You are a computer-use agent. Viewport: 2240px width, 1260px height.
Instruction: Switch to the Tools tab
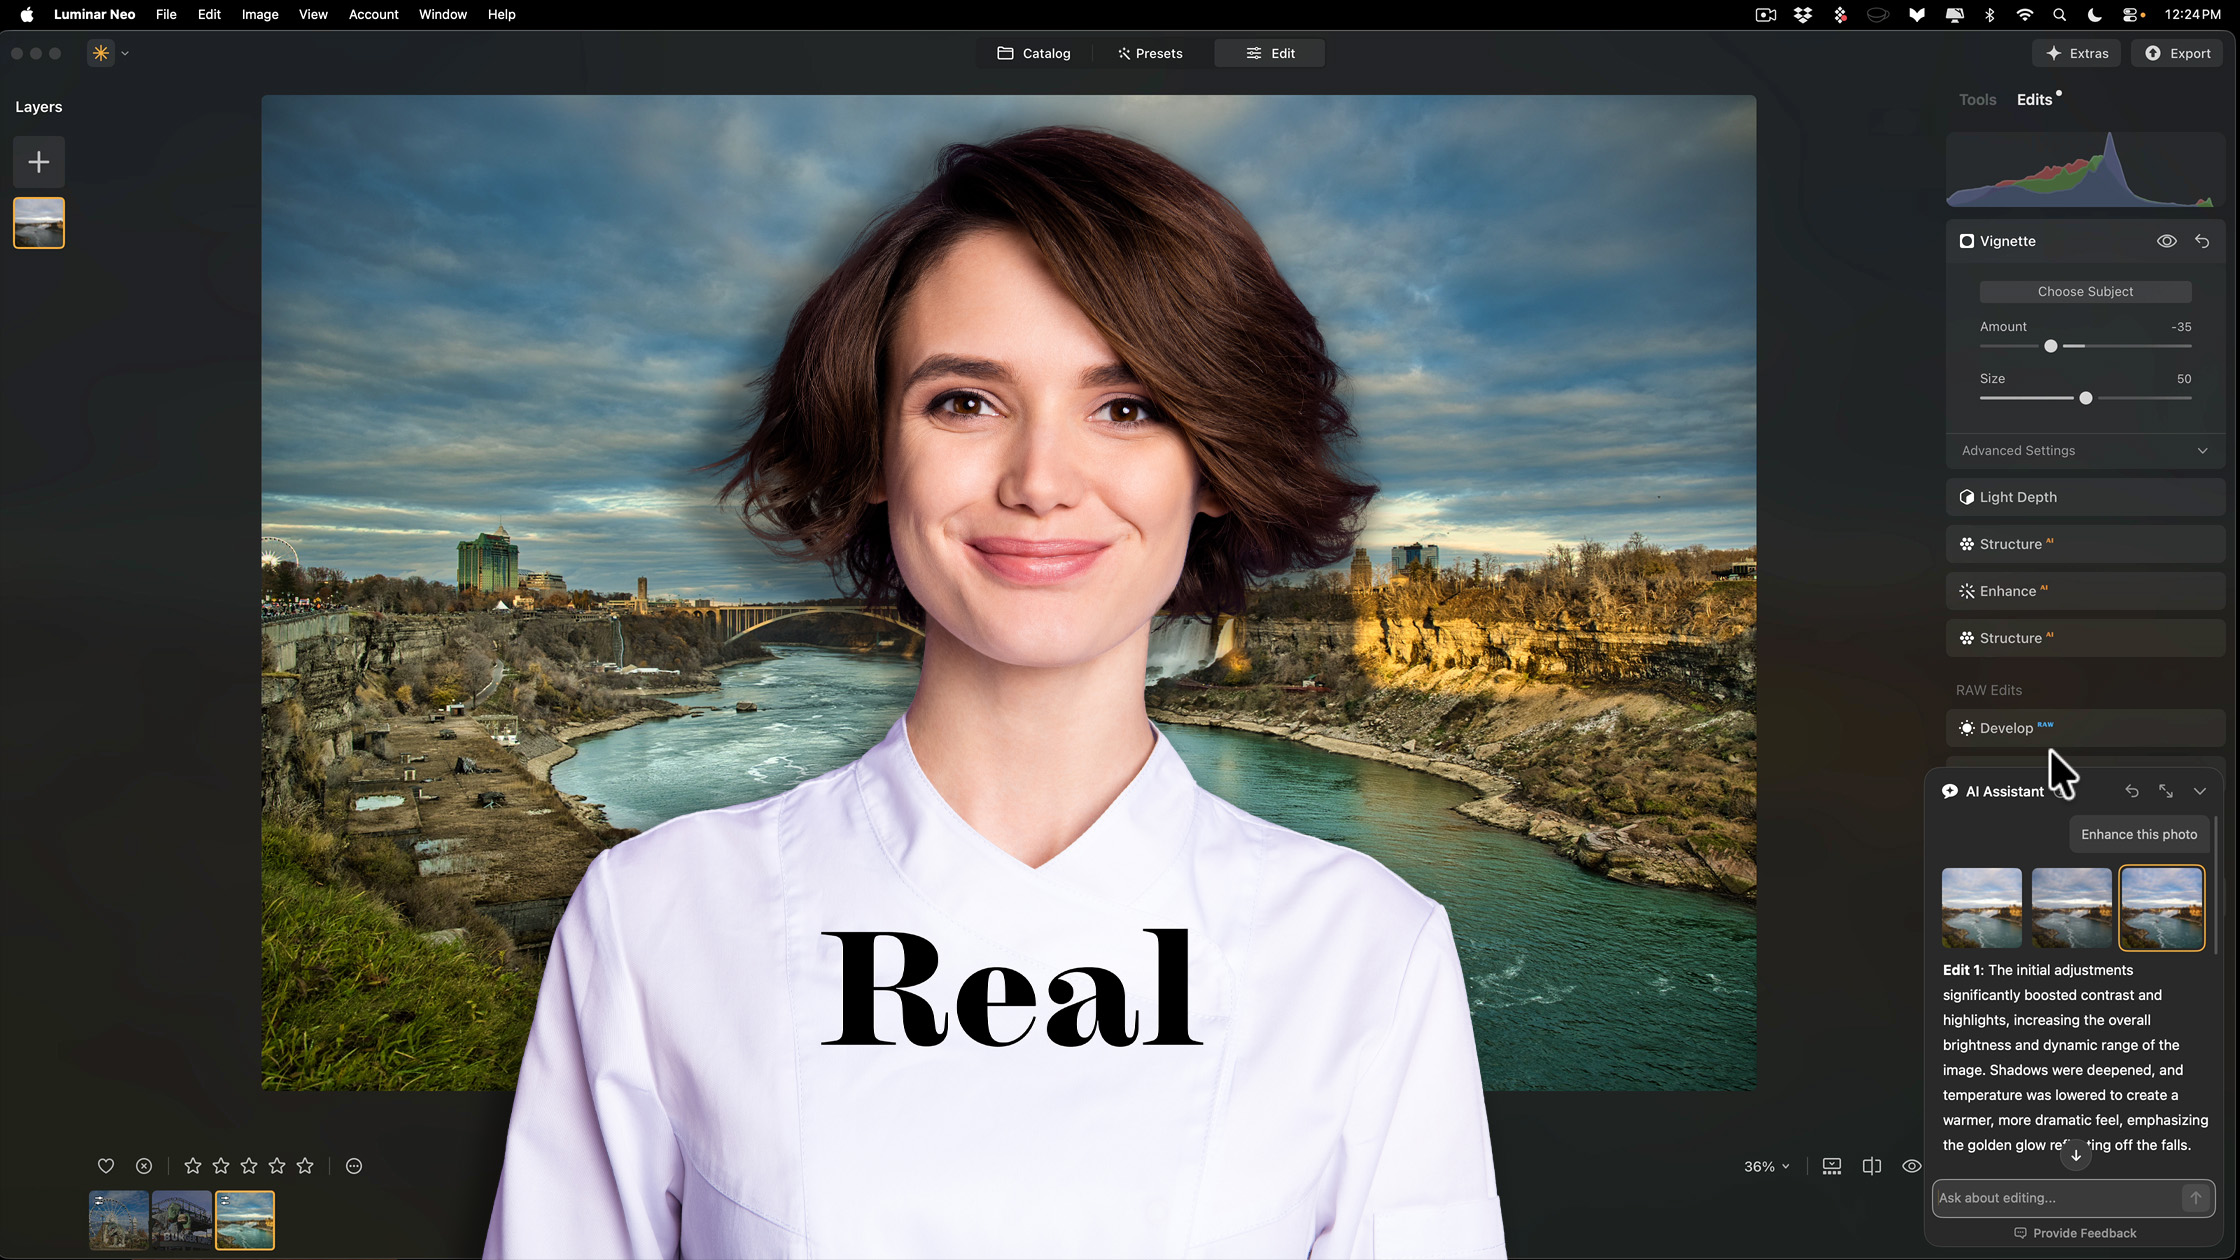point(1977,99)
